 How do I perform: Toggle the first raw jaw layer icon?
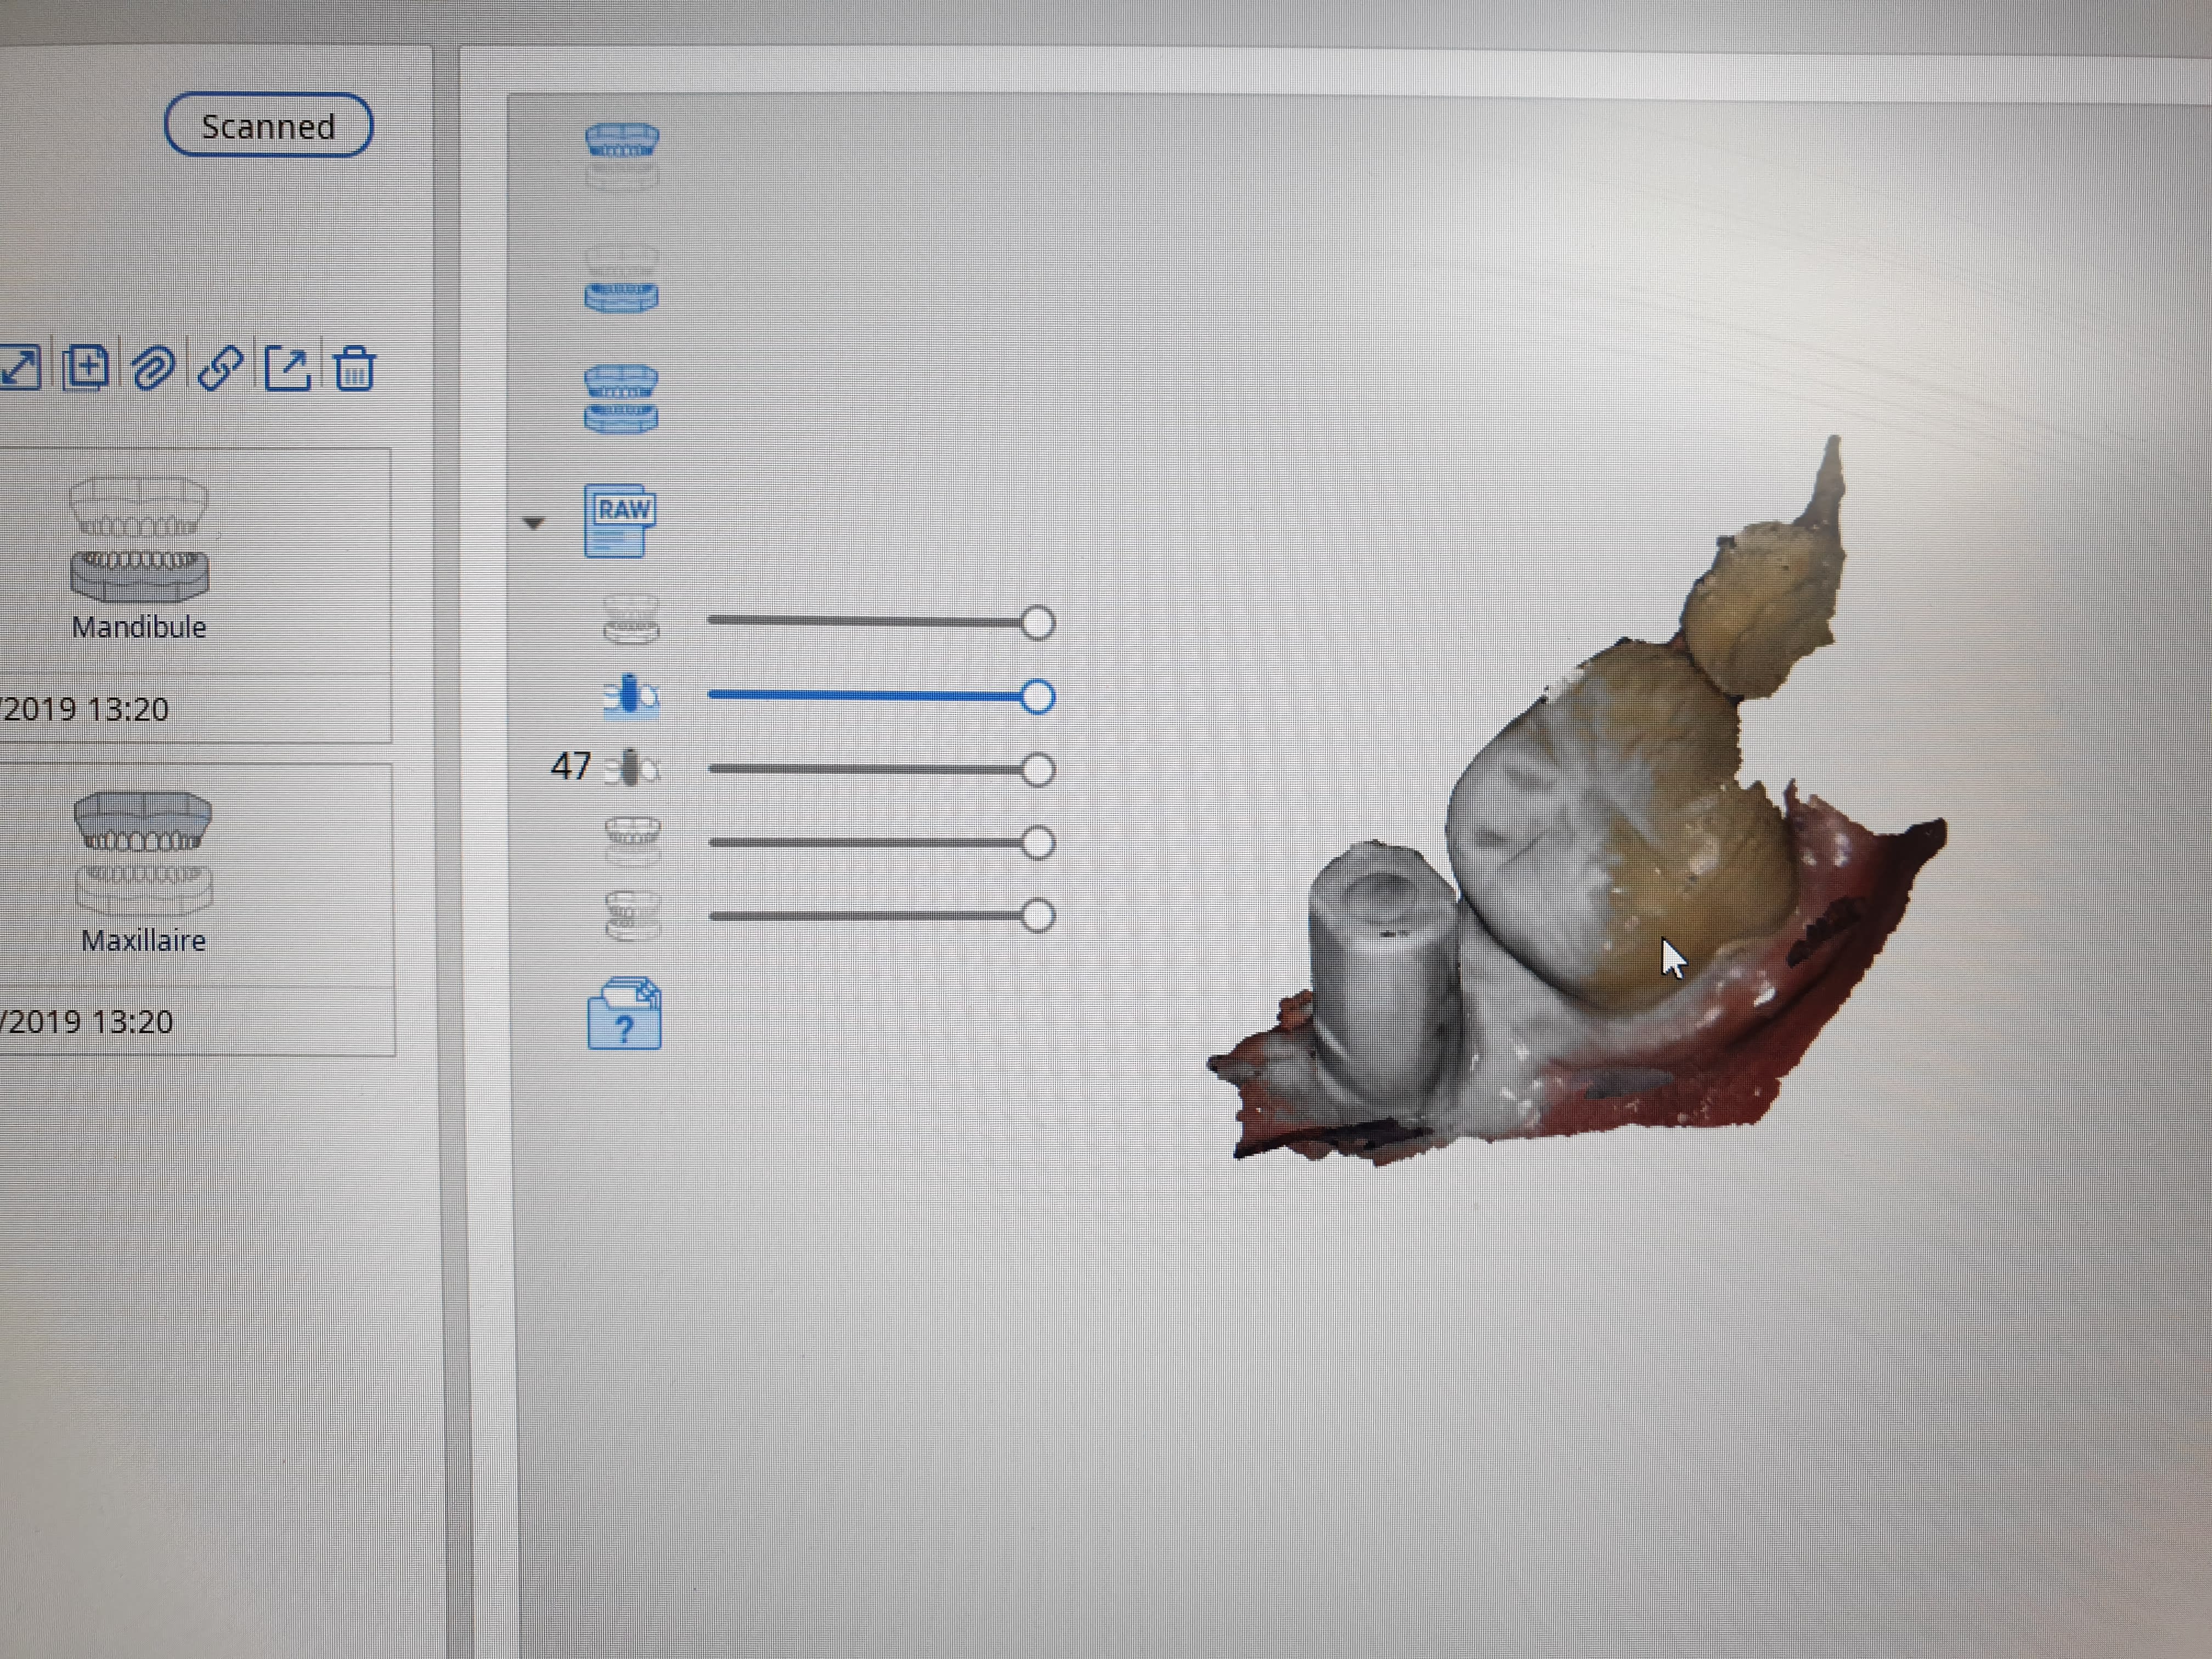pyautogui.click(x=631, y=620)
